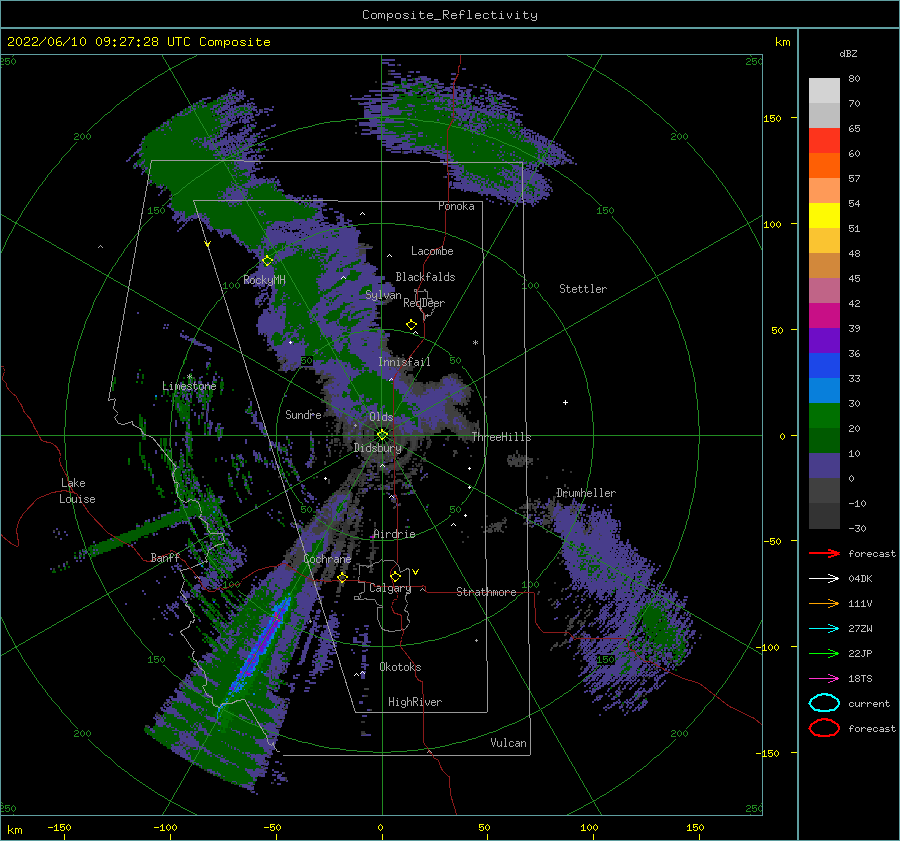Click the Didsbury label
Viewport: 900px width, 841px height.
377,448
